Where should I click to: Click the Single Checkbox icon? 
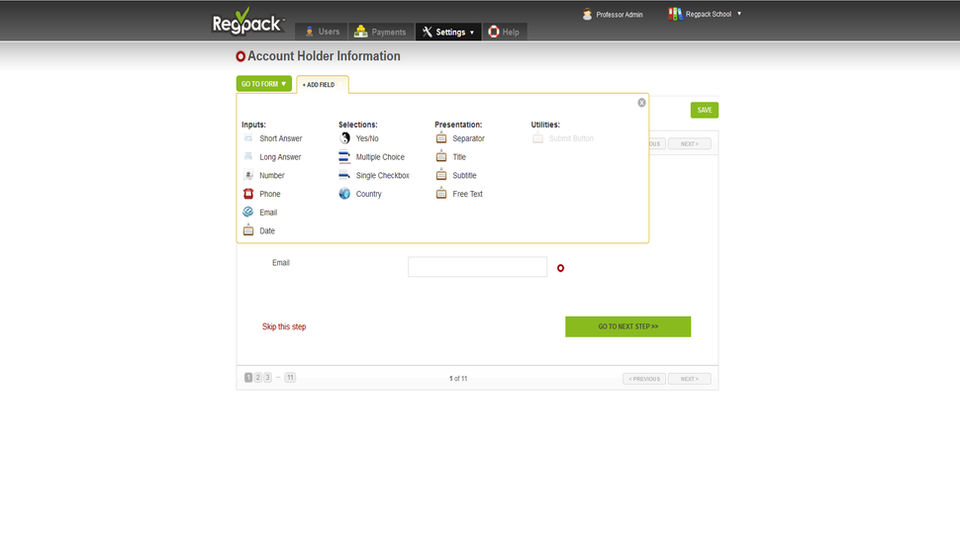pos(345,175)
